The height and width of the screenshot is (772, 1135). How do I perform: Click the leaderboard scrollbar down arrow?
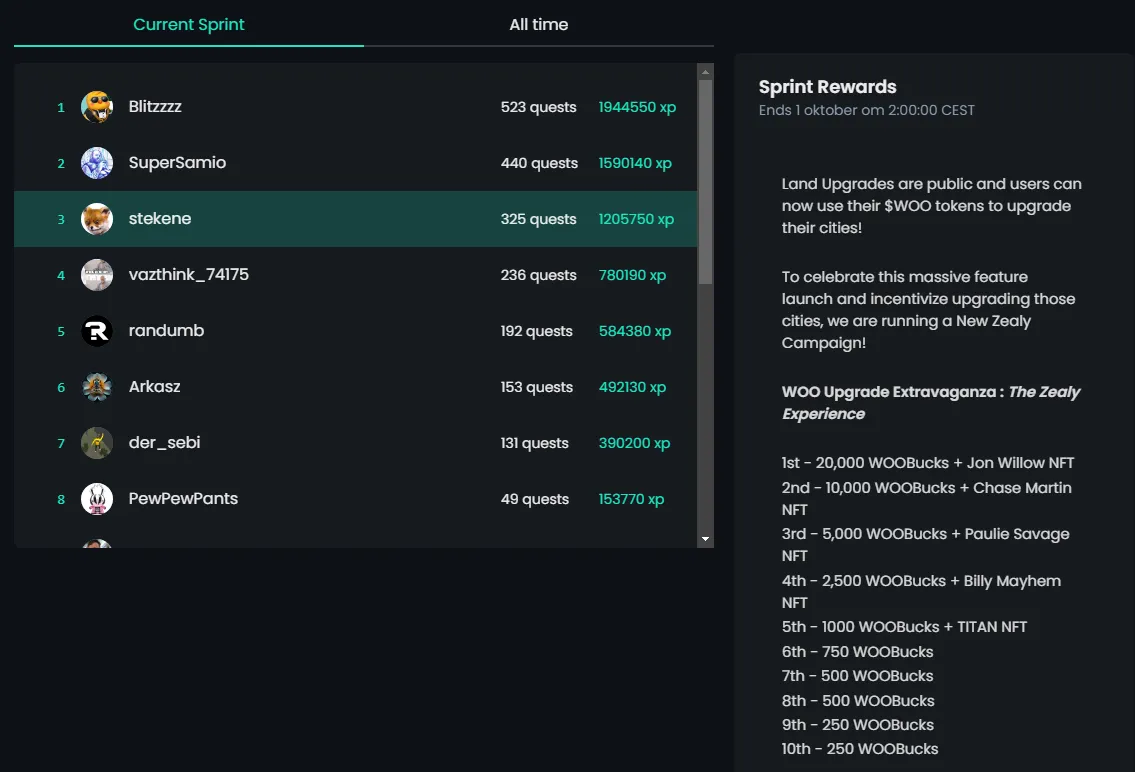[706, 539]
